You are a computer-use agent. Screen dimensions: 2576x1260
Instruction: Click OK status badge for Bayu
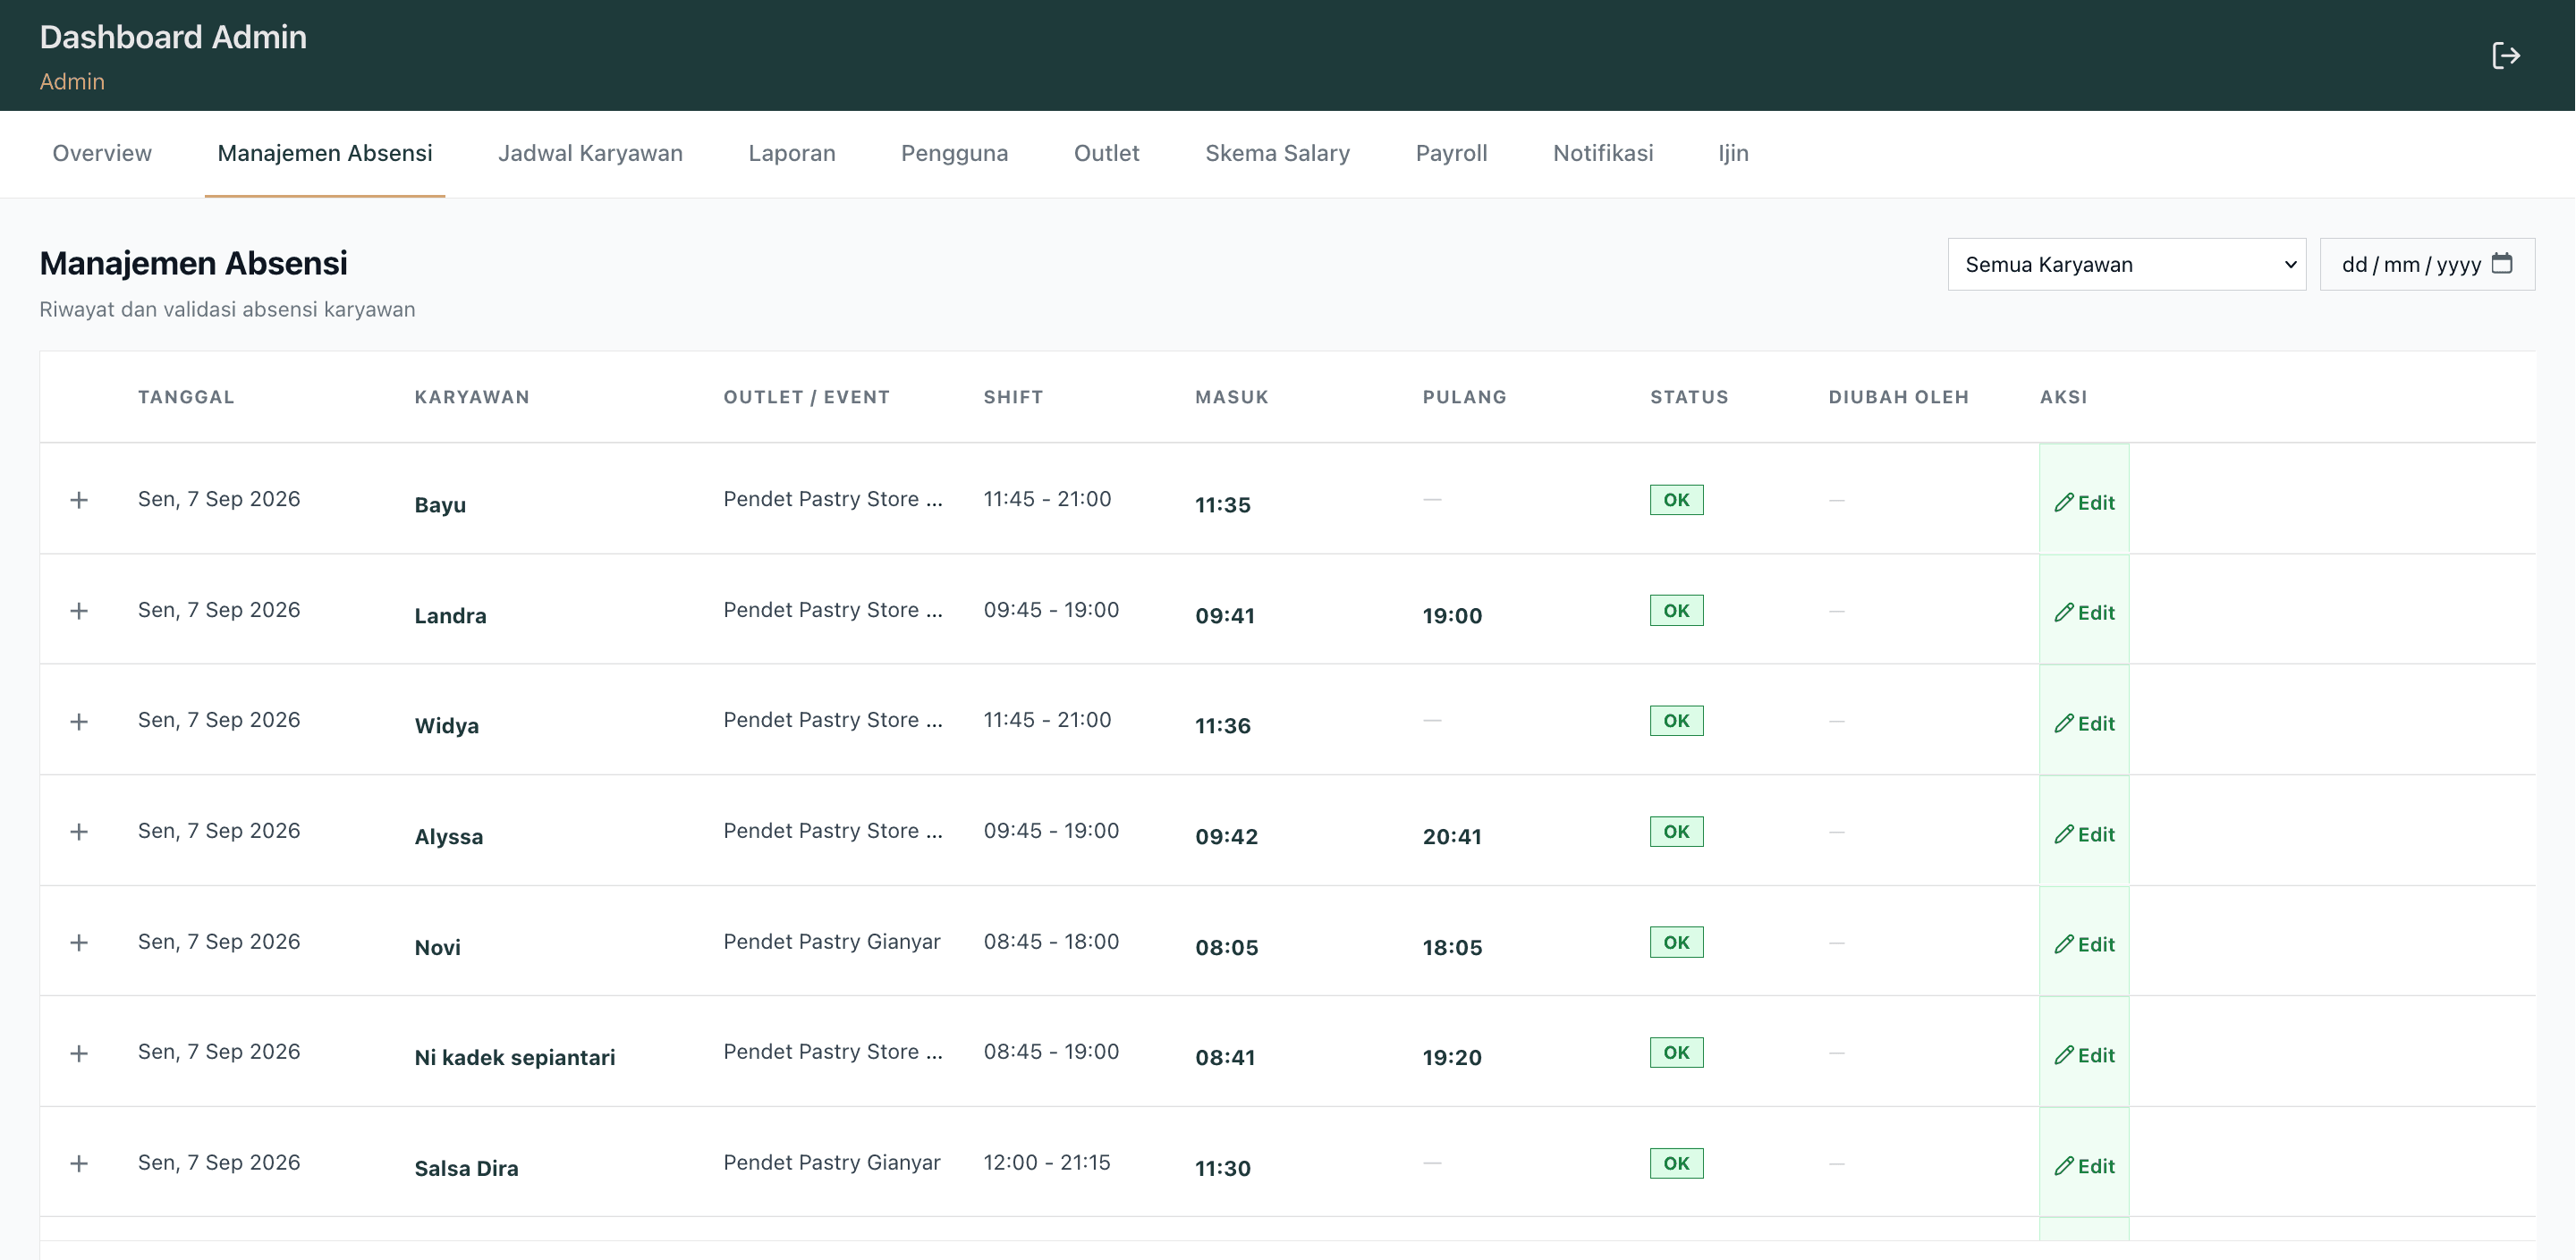click(x=1676, y=499)
